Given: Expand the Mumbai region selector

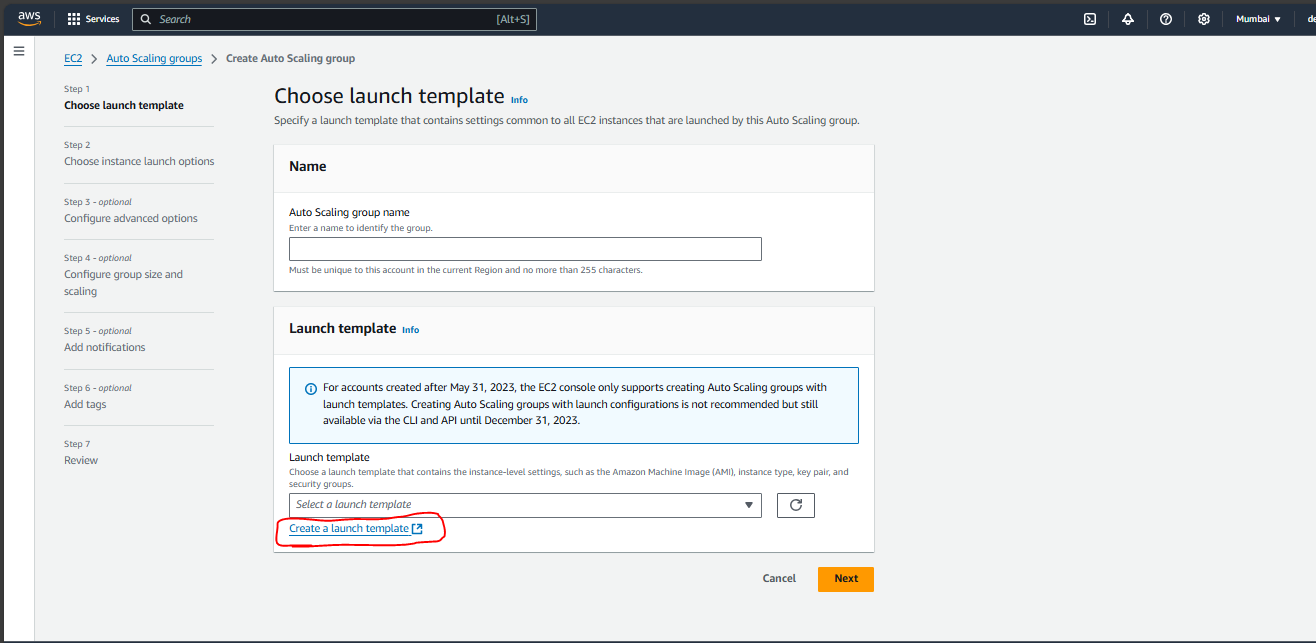Looking at the screenshot, I should pyautogui.click(x=1258, y=19).
